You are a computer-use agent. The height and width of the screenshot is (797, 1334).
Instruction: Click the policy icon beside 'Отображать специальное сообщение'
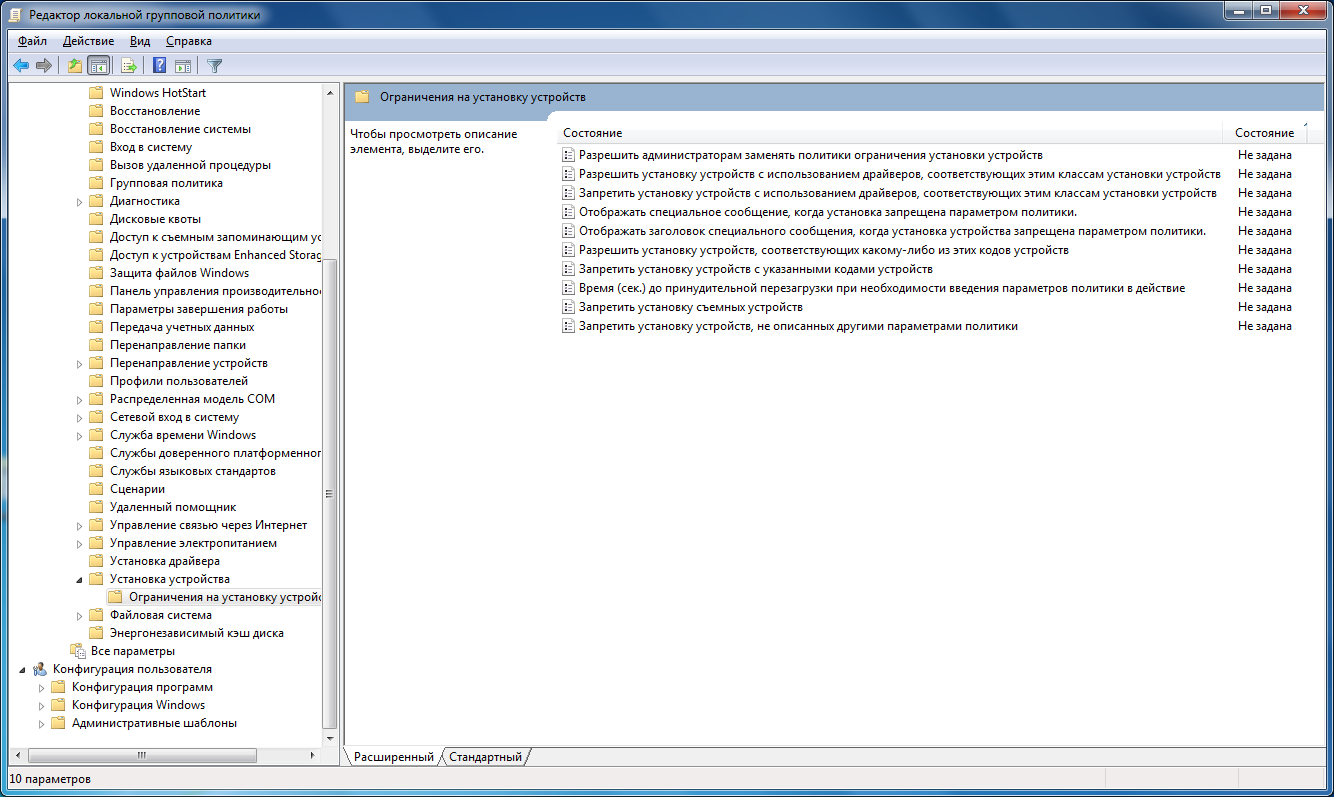568,212
